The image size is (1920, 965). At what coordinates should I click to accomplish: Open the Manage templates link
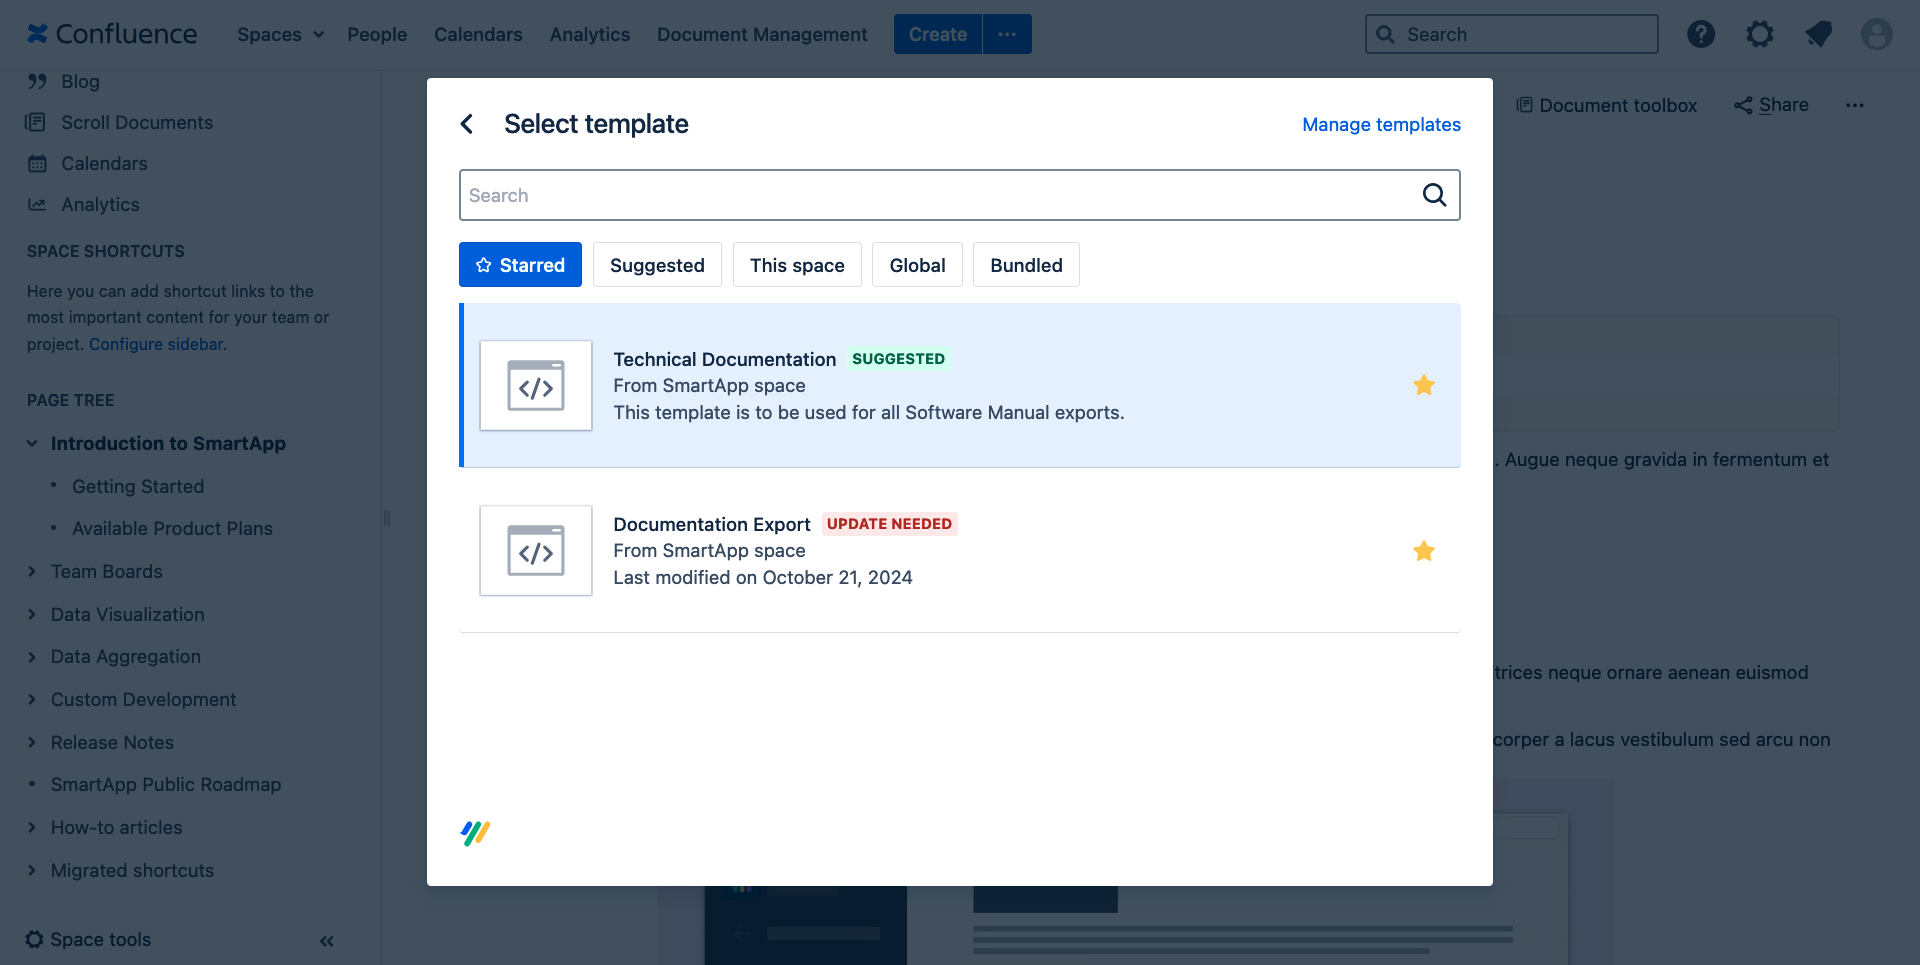pos(1381,125)
